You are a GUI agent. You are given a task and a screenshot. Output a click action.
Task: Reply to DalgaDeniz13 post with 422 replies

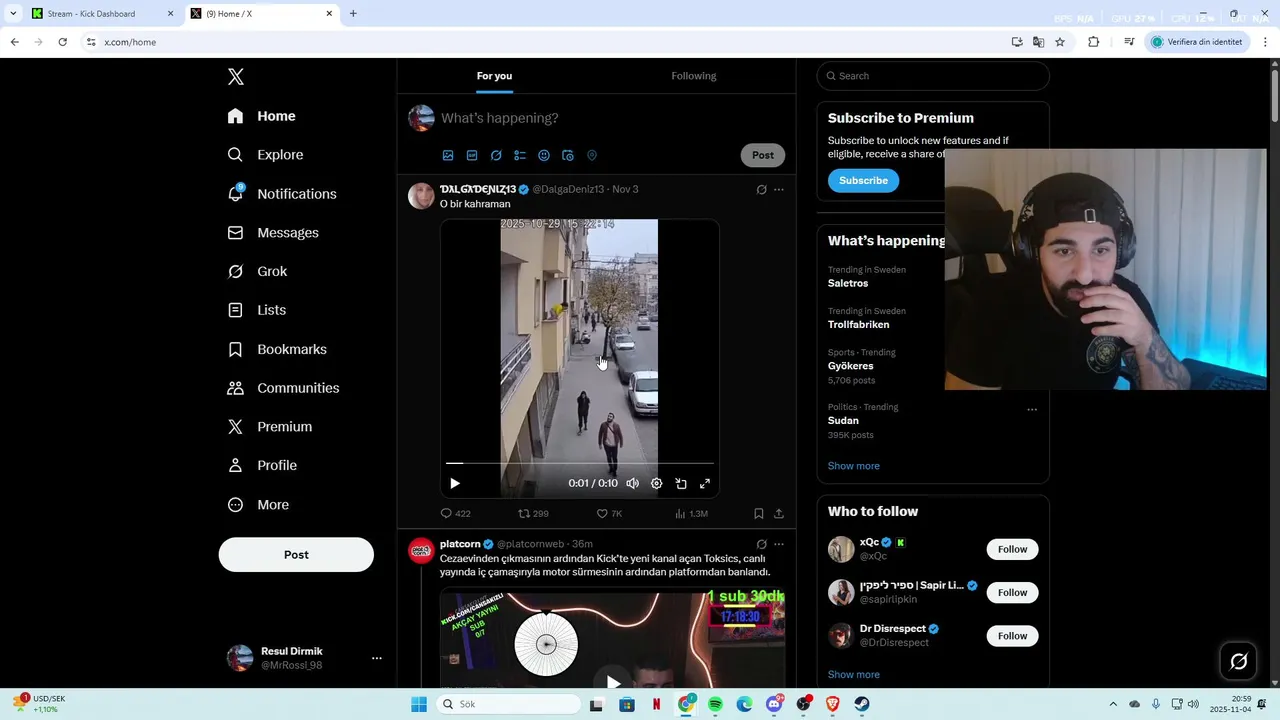click(x=455, y=514)
